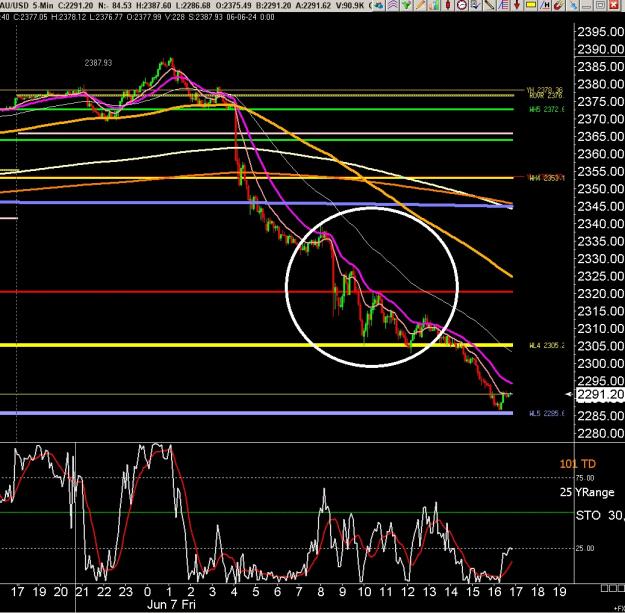Click the 25.00 stochastic level label

(585, 548)
